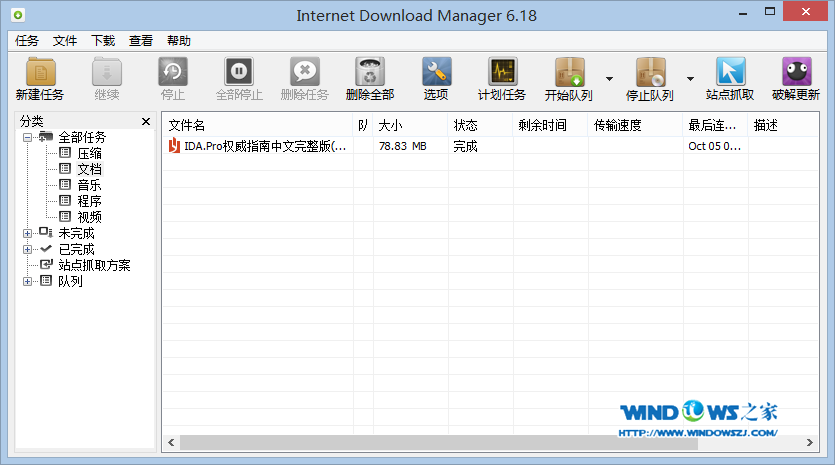Minimize the Internet Download Manager window

click(x=743, y=13)
